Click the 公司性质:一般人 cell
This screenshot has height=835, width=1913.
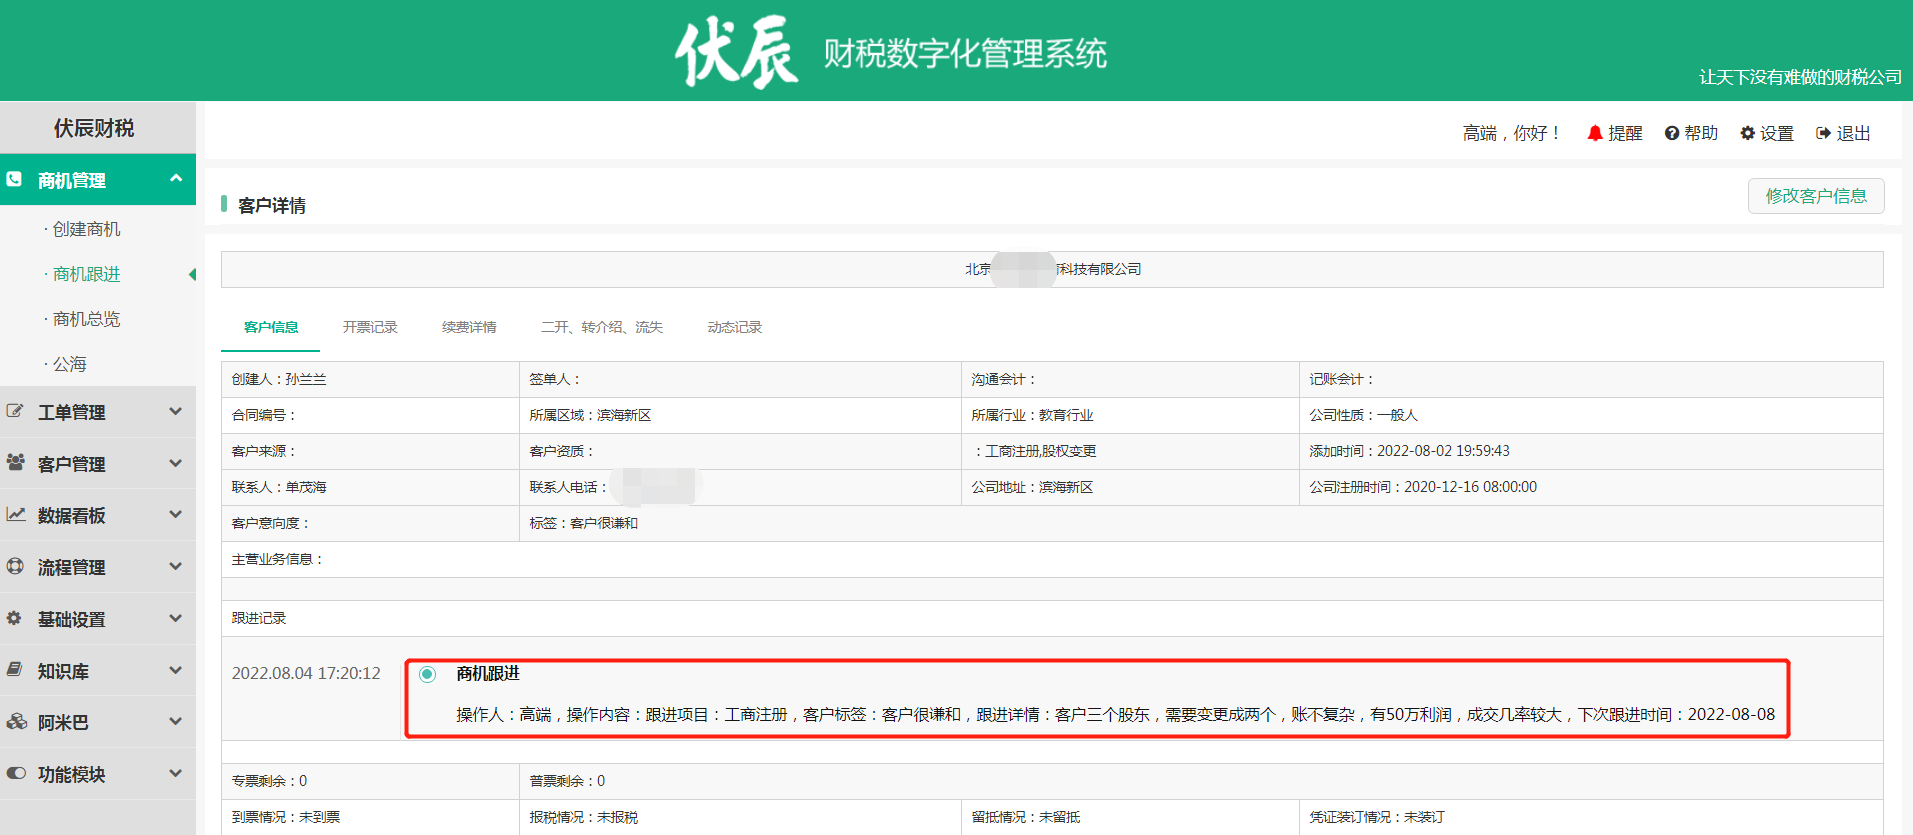[1591, 415]
